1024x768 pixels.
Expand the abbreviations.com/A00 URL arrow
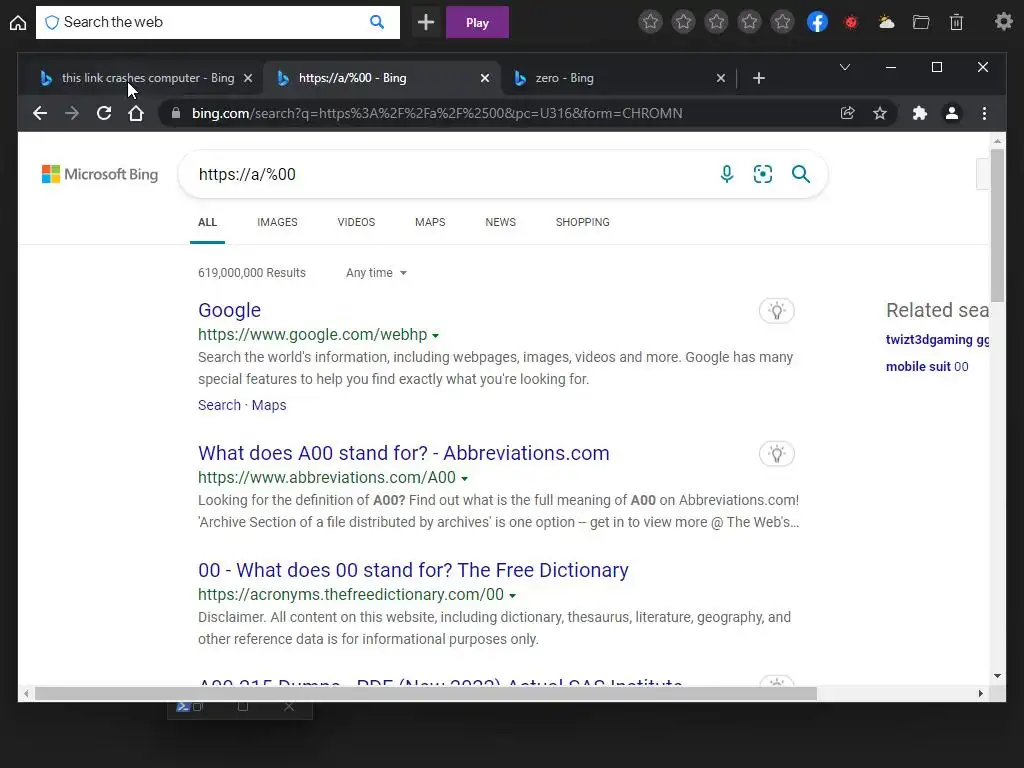tap(464, 479)
